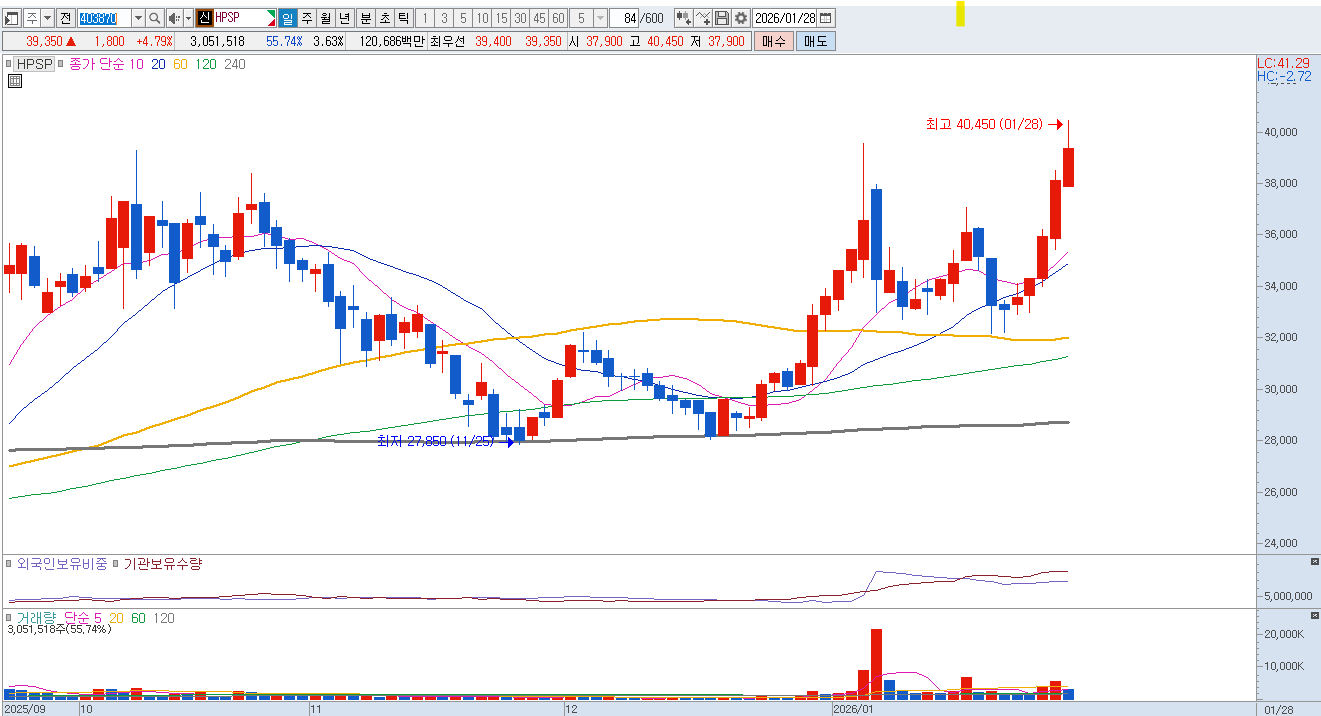Switch to the weekly (주) chart period
The image size is (1321, 716).
(x=306, y=19)
